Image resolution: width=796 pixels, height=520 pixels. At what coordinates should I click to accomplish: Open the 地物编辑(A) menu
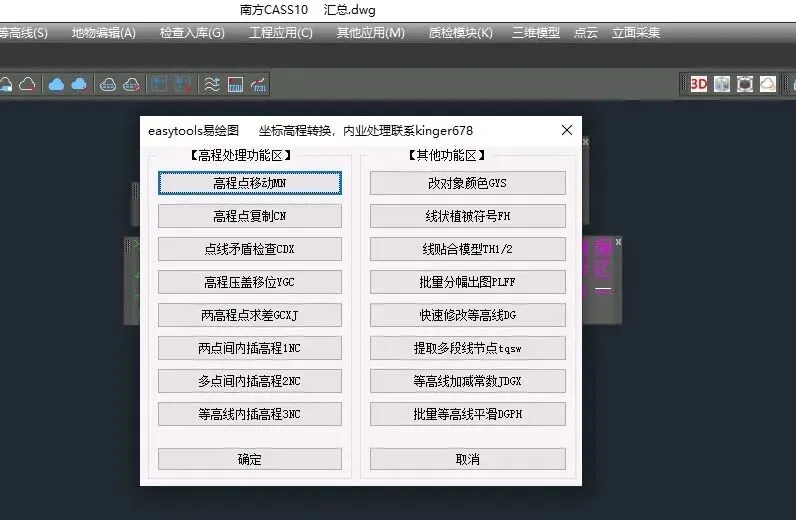pos(104,33)
